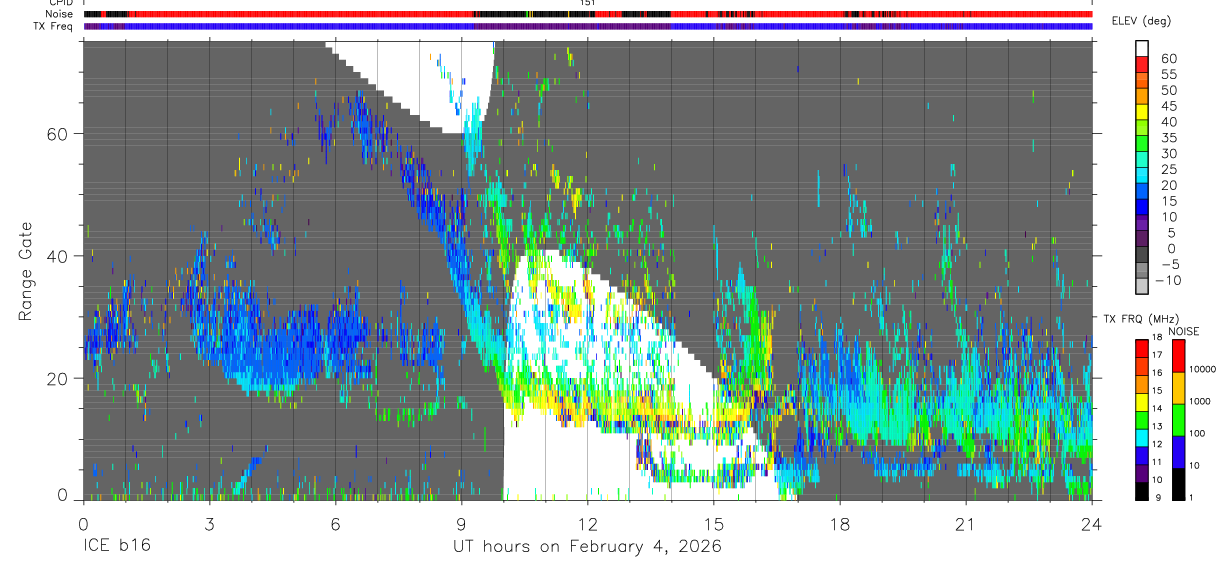Click the red top segment of NOISE bar
Viewport: 1228px width, 567px height.
coord(1178,356)
